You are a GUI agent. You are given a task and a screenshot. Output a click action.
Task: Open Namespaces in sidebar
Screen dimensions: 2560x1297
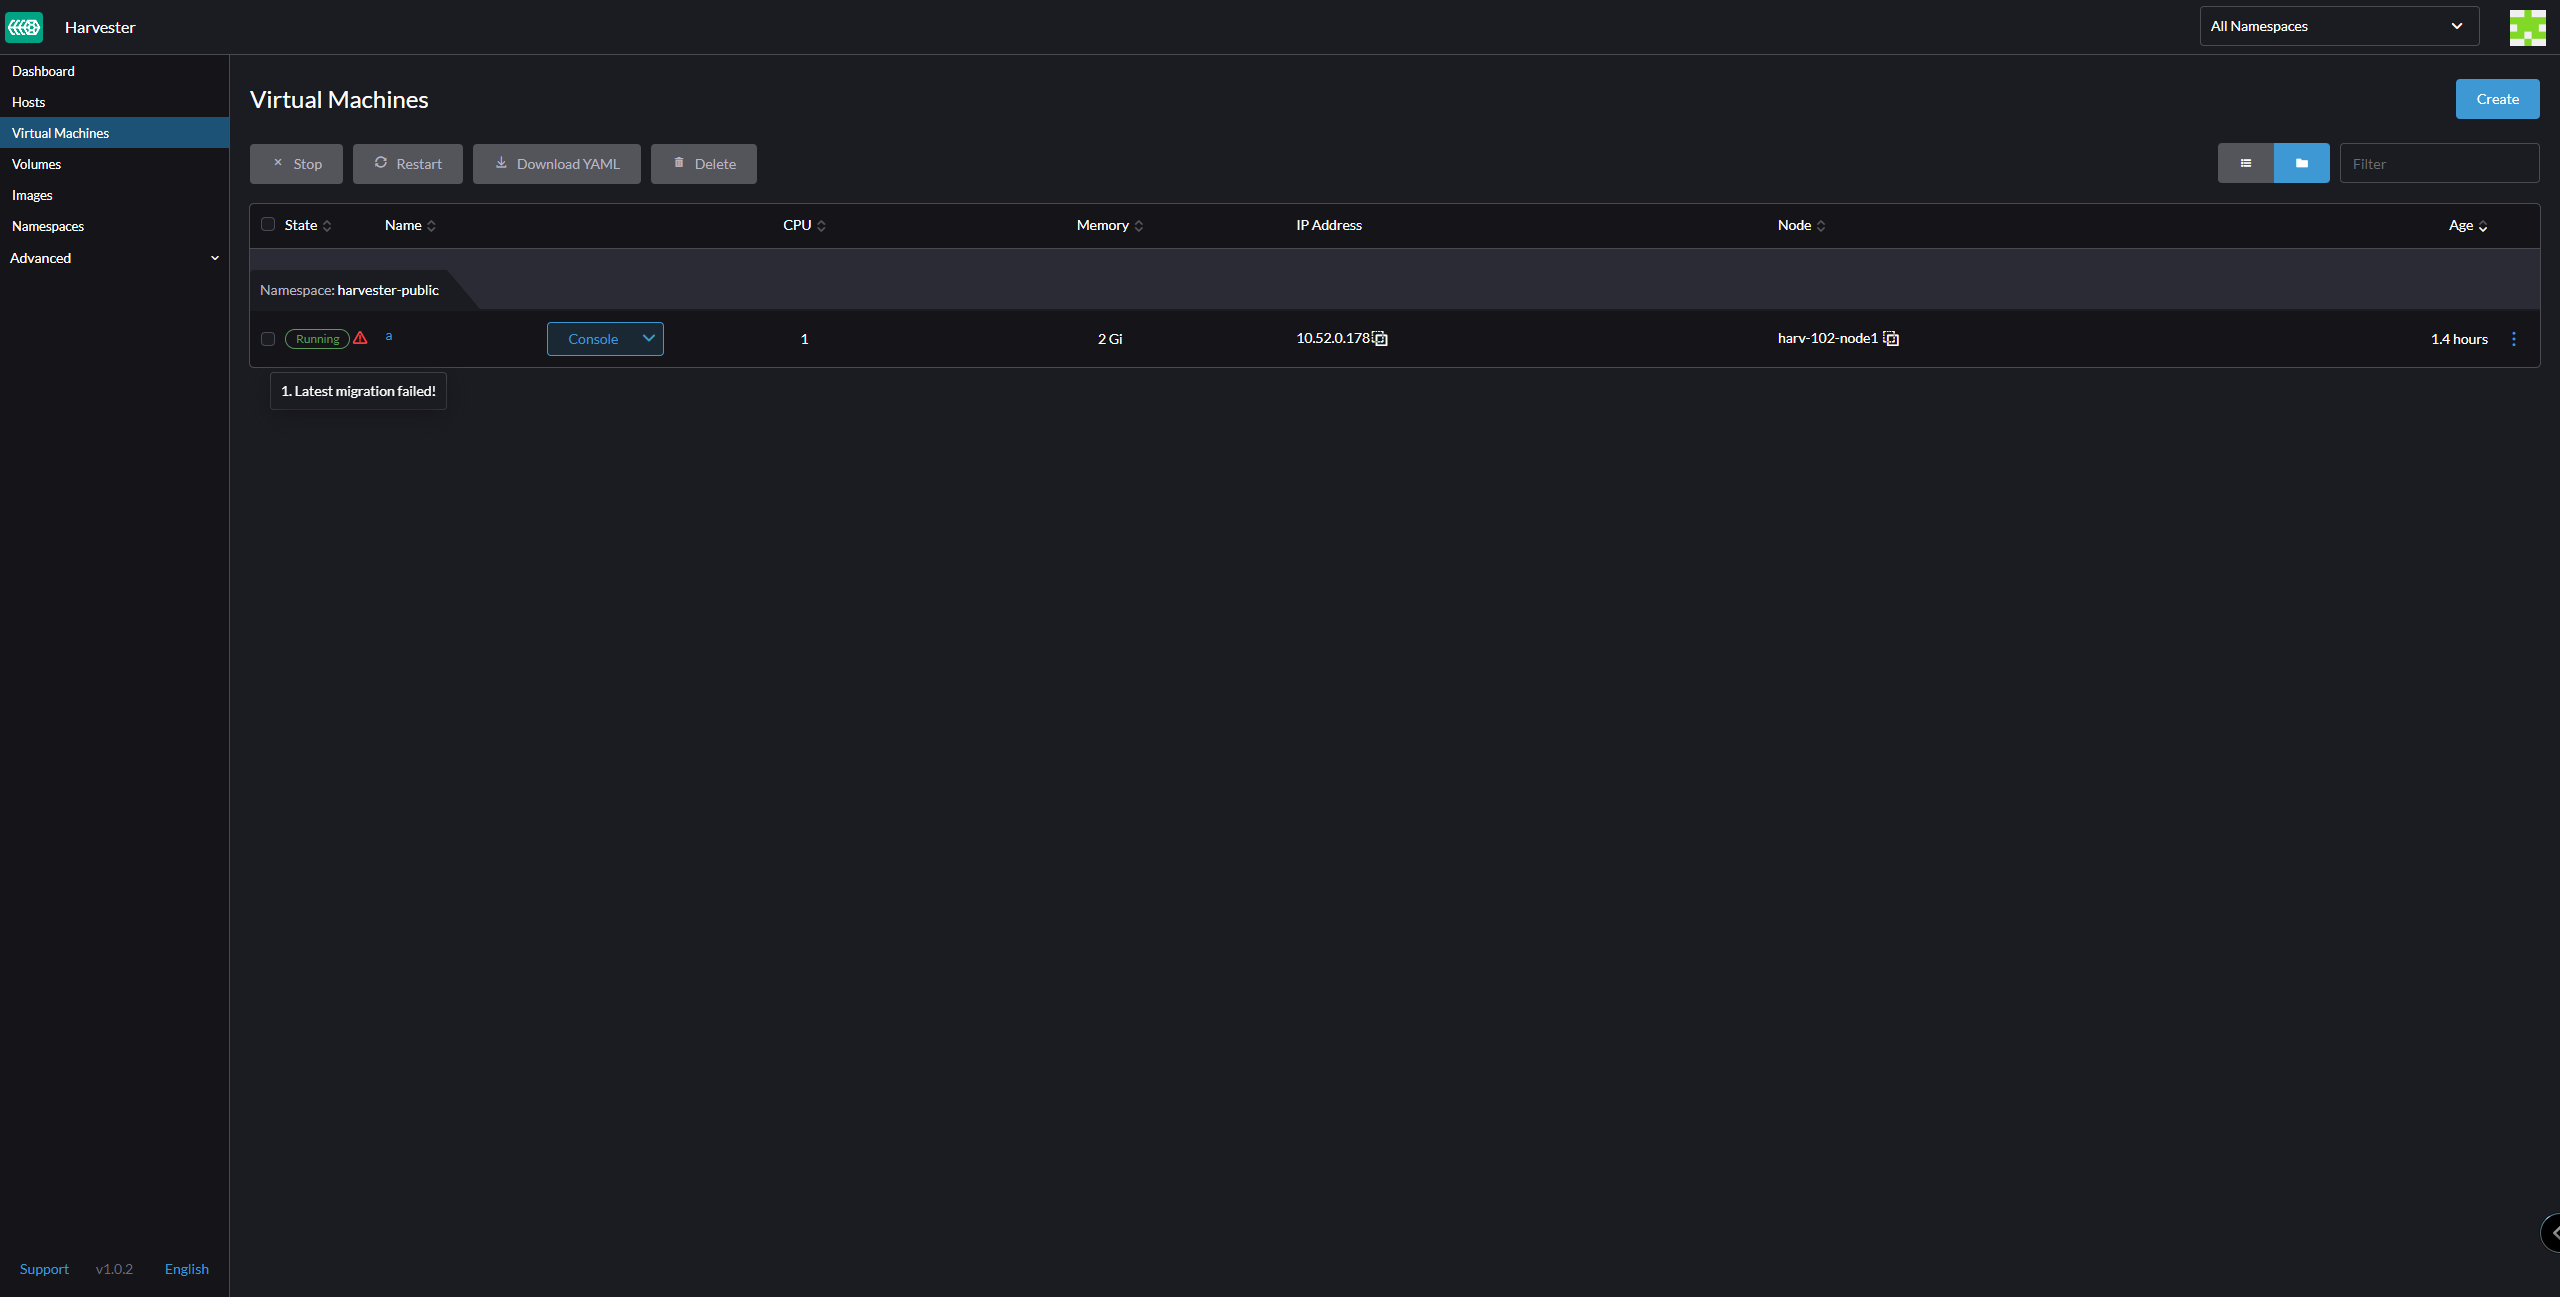tap(114, 226)
